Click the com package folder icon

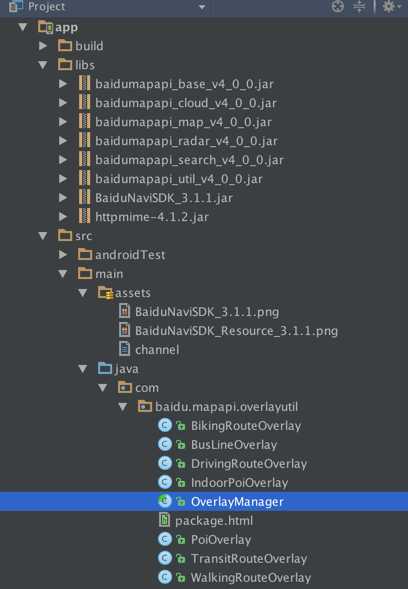pos(125,387)
